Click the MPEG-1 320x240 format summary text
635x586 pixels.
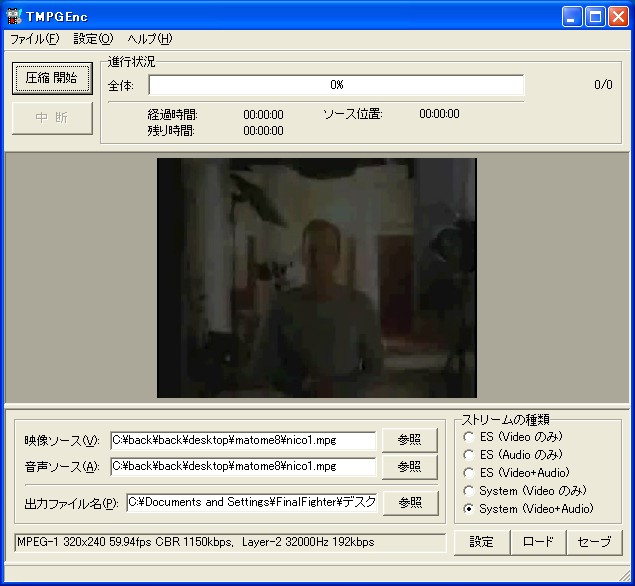[x=196, y=542]
